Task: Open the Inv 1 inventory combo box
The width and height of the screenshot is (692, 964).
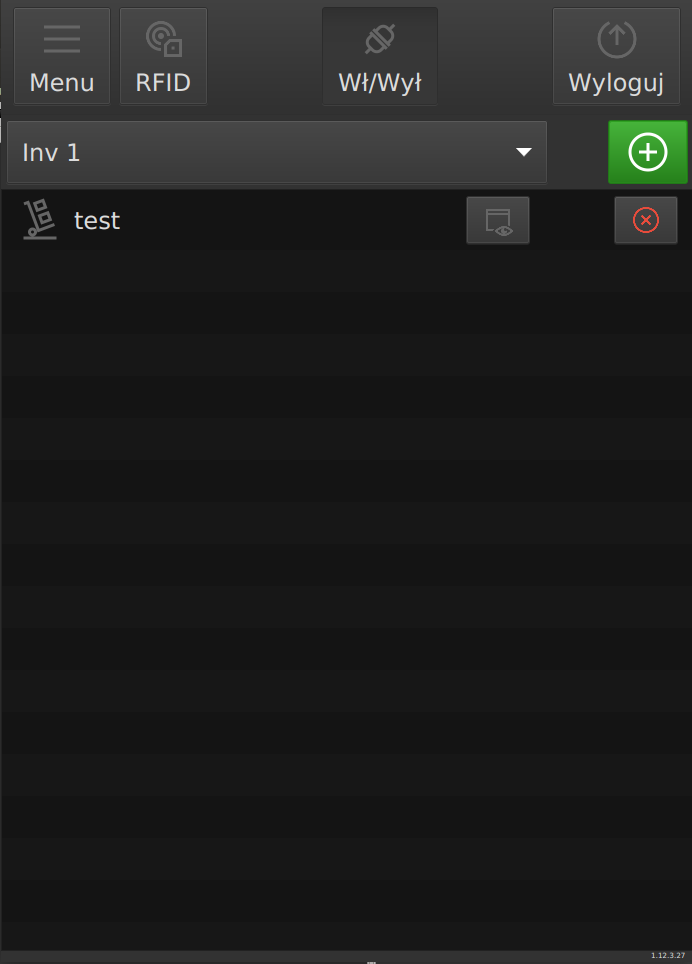Action: click(x=277, y=153)
